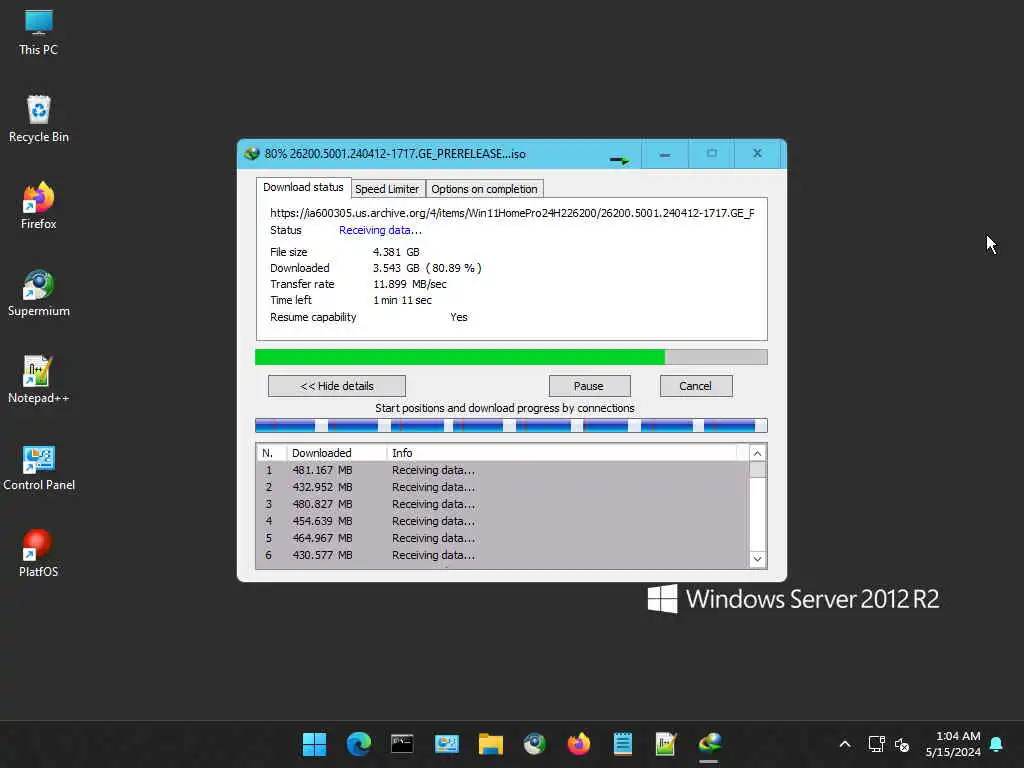The width and height of the screenshot is (1024, 768).
Task: Click the Receiving data... status text
Action: (380, 230)
